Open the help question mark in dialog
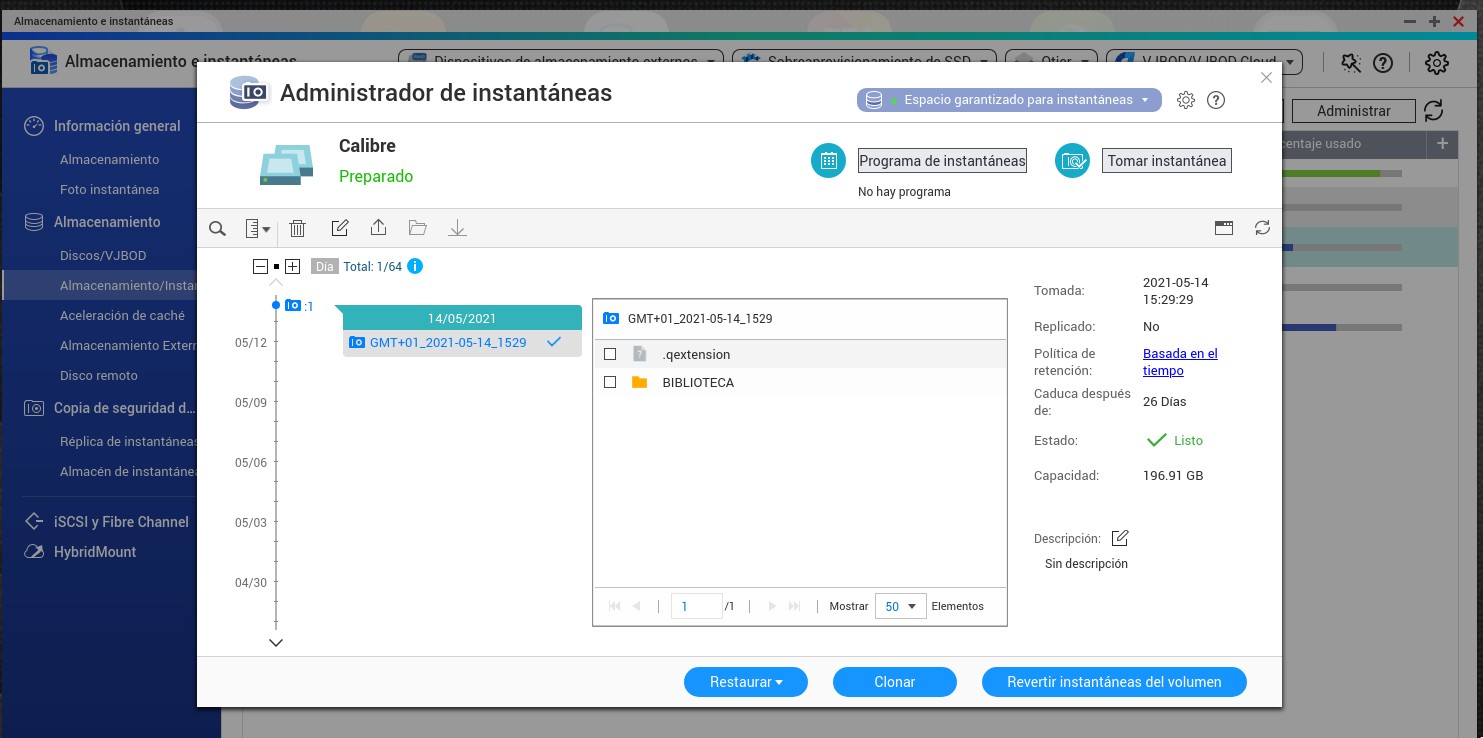Image resolution: width=1483 pixels, height=738 pixels. [1216, 100]
